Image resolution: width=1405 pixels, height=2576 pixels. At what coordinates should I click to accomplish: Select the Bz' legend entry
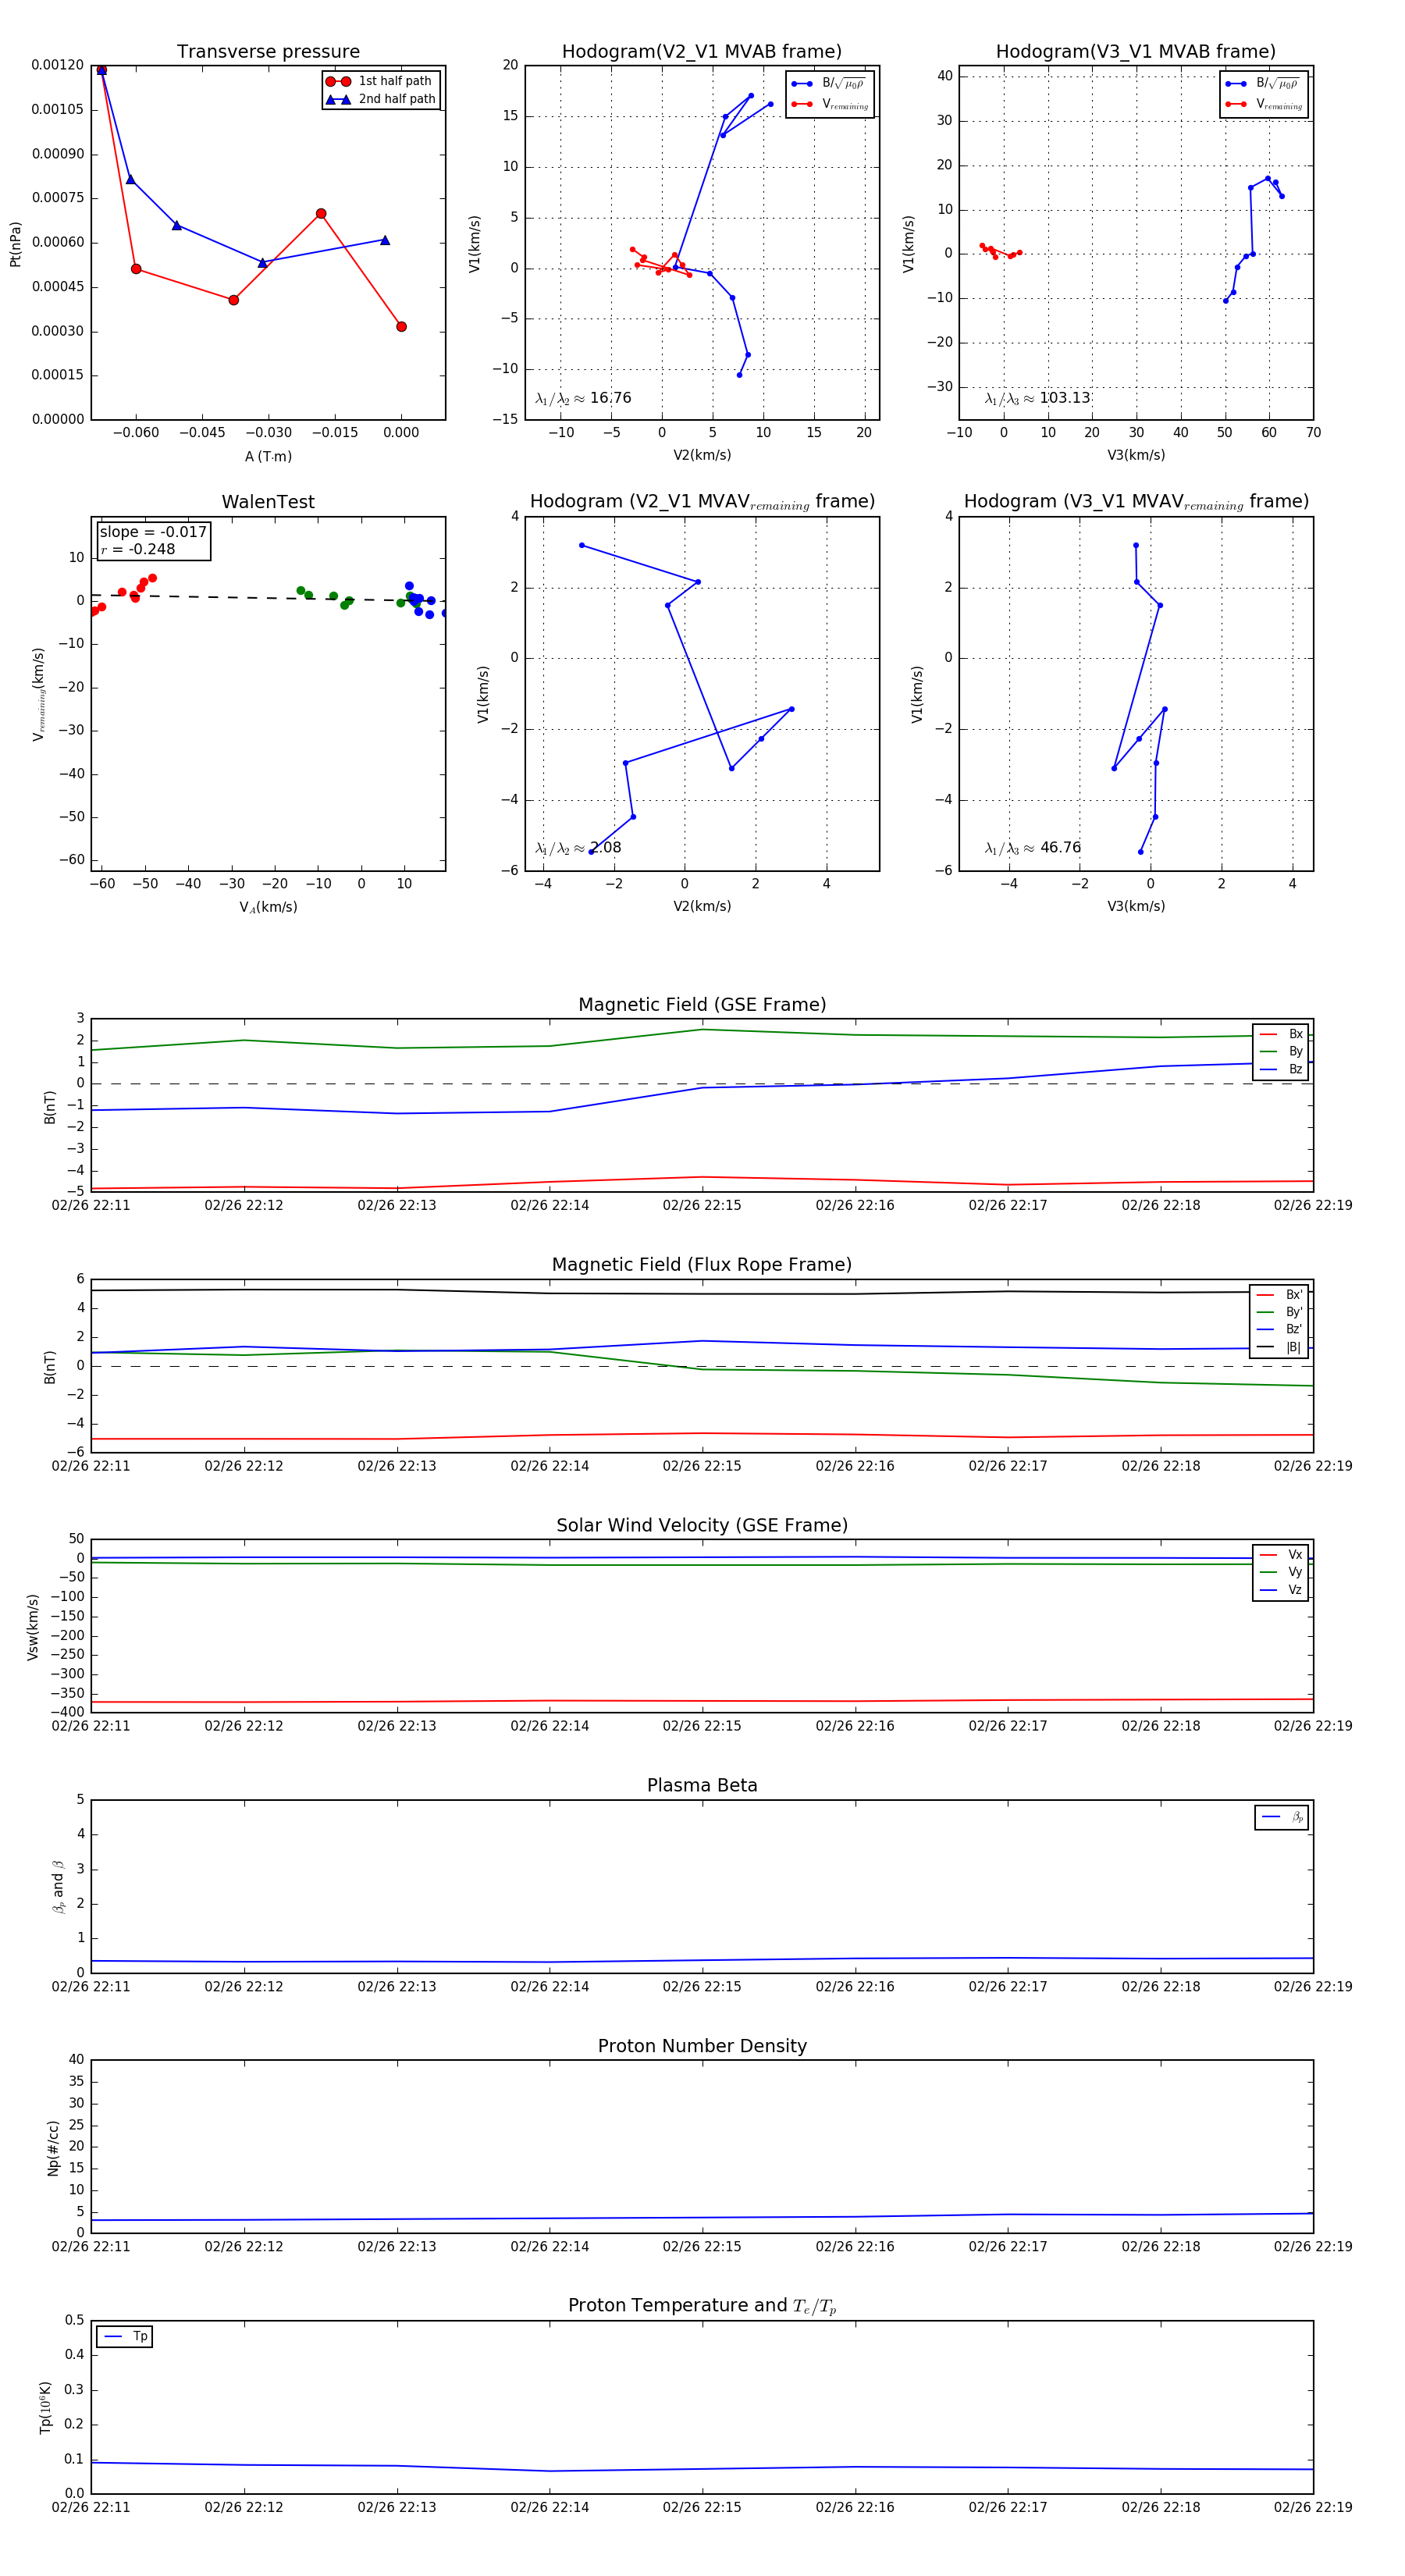tap(1279, 1329)
